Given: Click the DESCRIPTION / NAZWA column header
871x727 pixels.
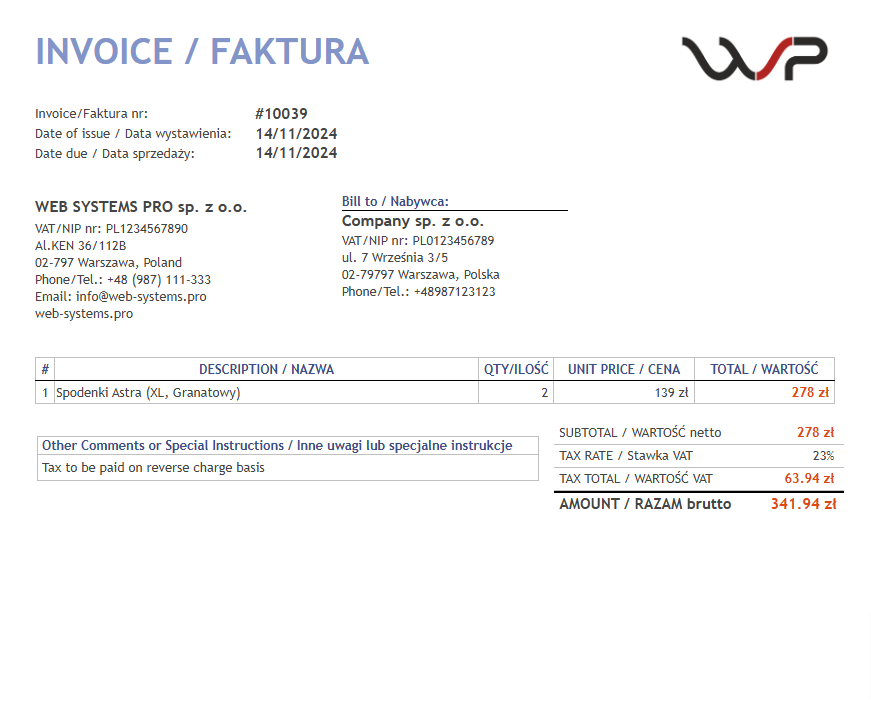Looking at the screenshot, I should [x=266, y=369].
